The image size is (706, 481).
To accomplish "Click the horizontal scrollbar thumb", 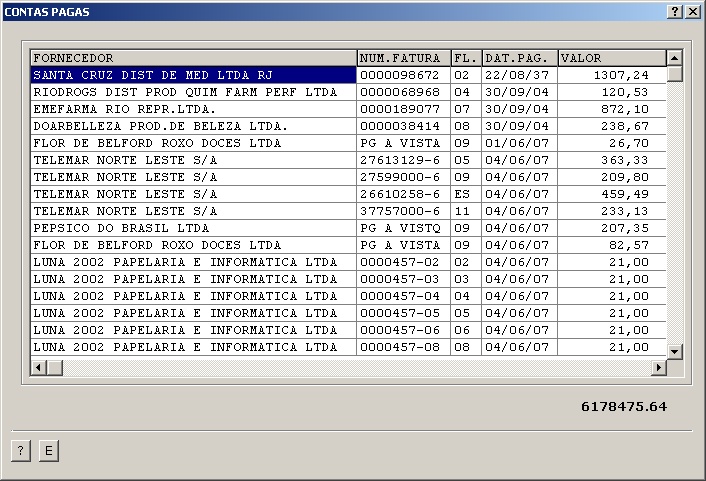I will click(x=55, y=368).
